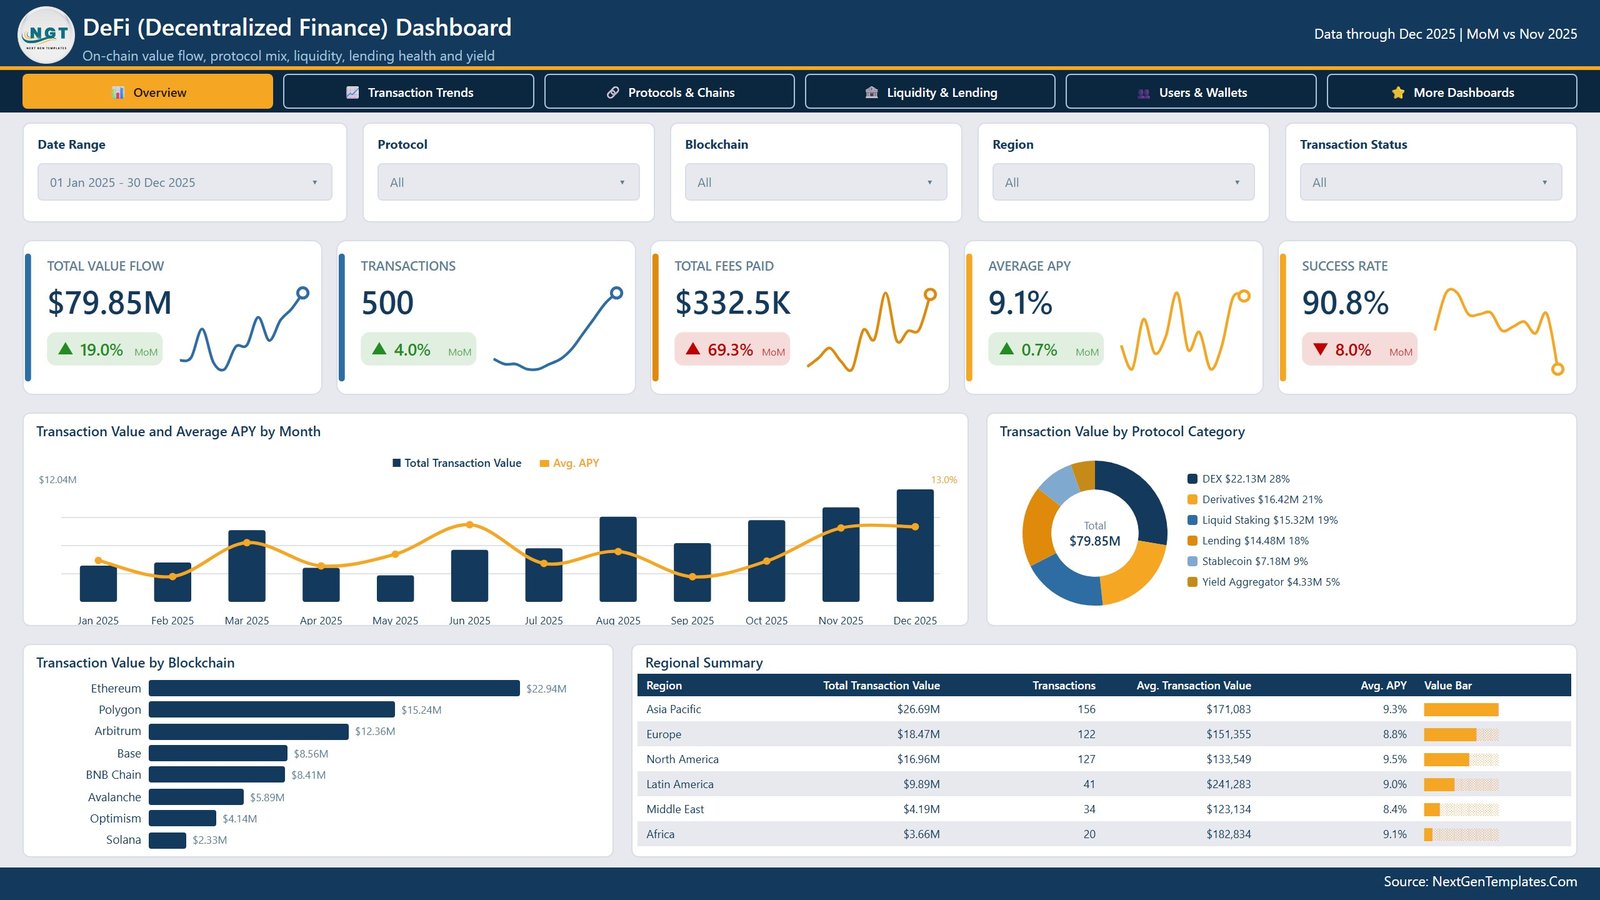Open the Date Range dropdown
Viewport: 1600px width, 900px height.
click(185, 182)
